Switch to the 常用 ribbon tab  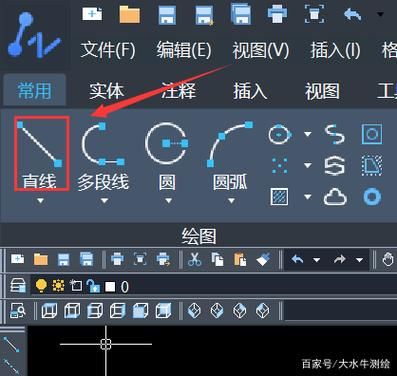[x=35, y=91]
